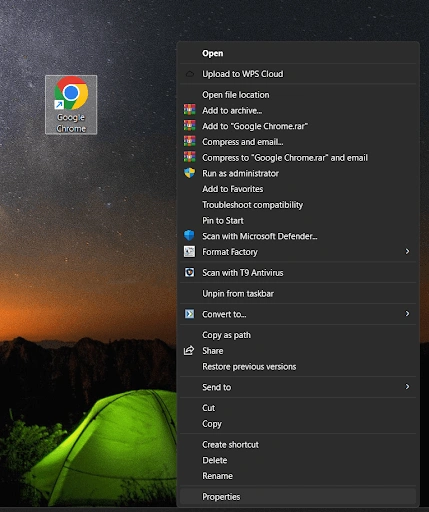Viewport: 429px width, 512px height.
Task: Open Properties at the menu bottom
Action: [x=298, y=497]
